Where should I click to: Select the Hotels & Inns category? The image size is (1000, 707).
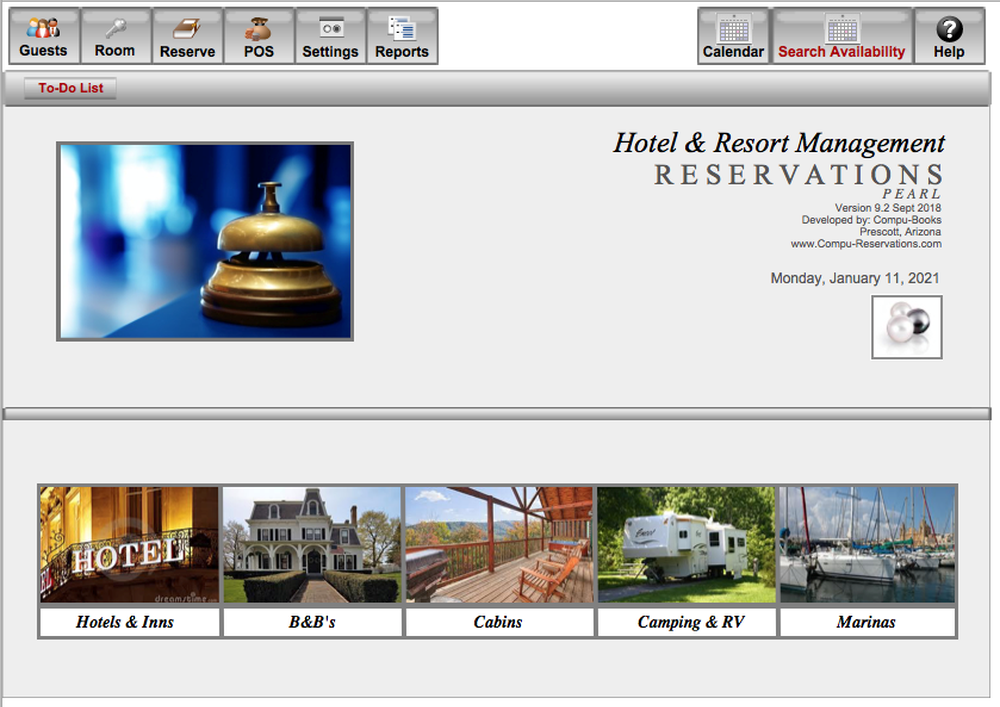[x=127, y=622]
